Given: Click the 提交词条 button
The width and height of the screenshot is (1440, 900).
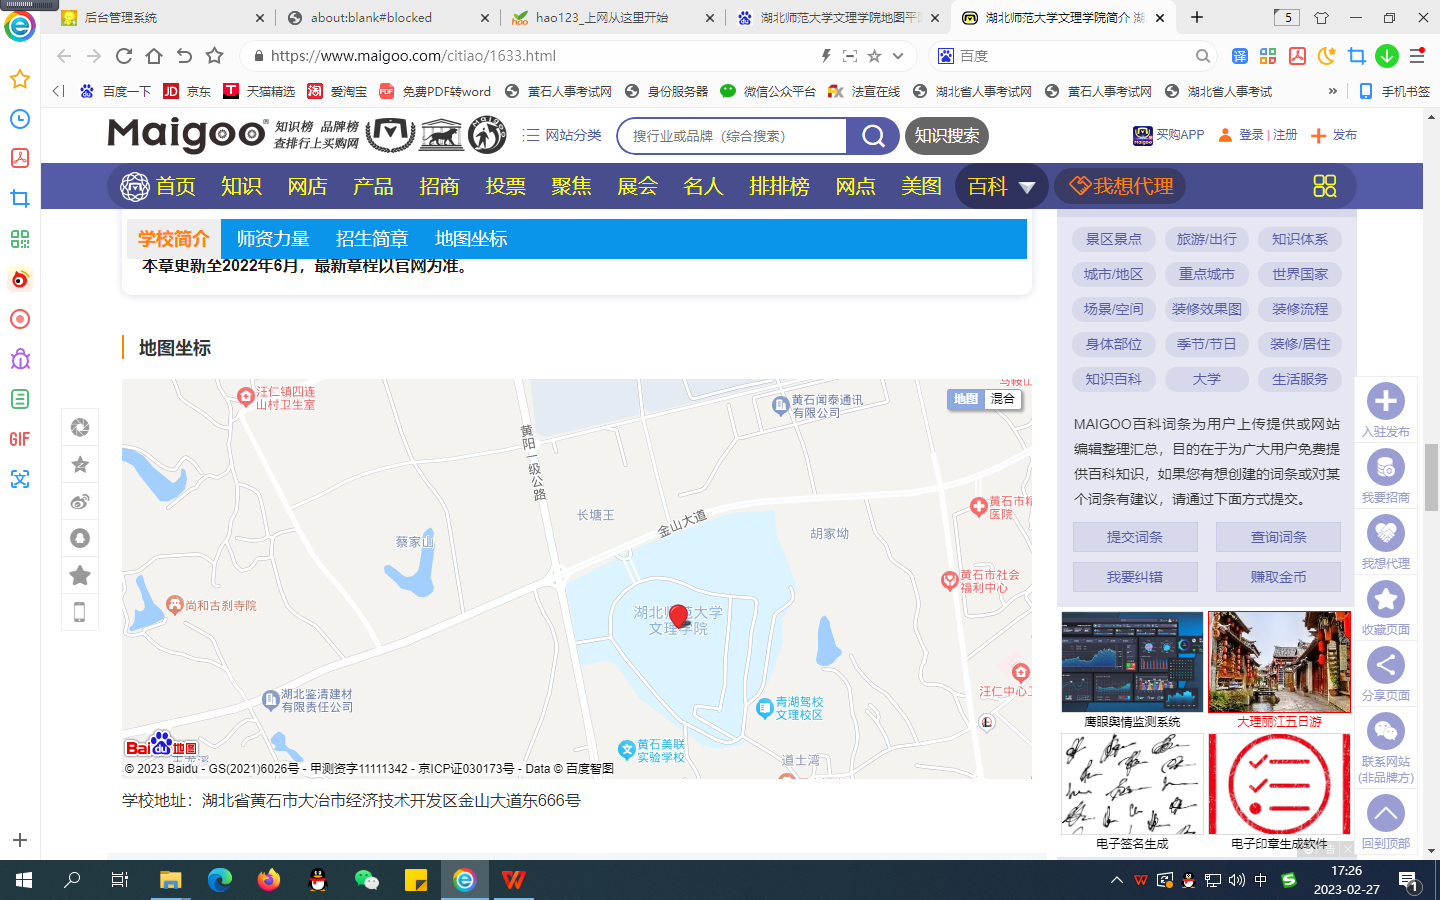Looking at the screenshot, I should pos(1134,537).
